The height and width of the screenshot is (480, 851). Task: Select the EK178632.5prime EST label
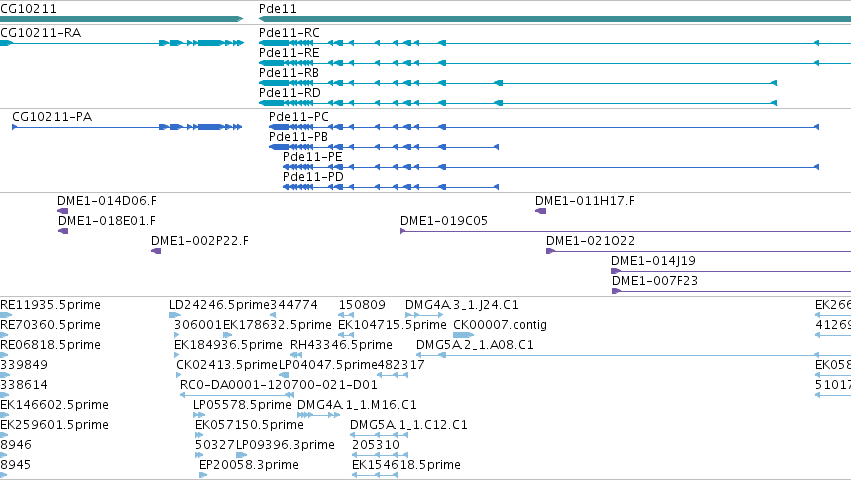[277, 325]
